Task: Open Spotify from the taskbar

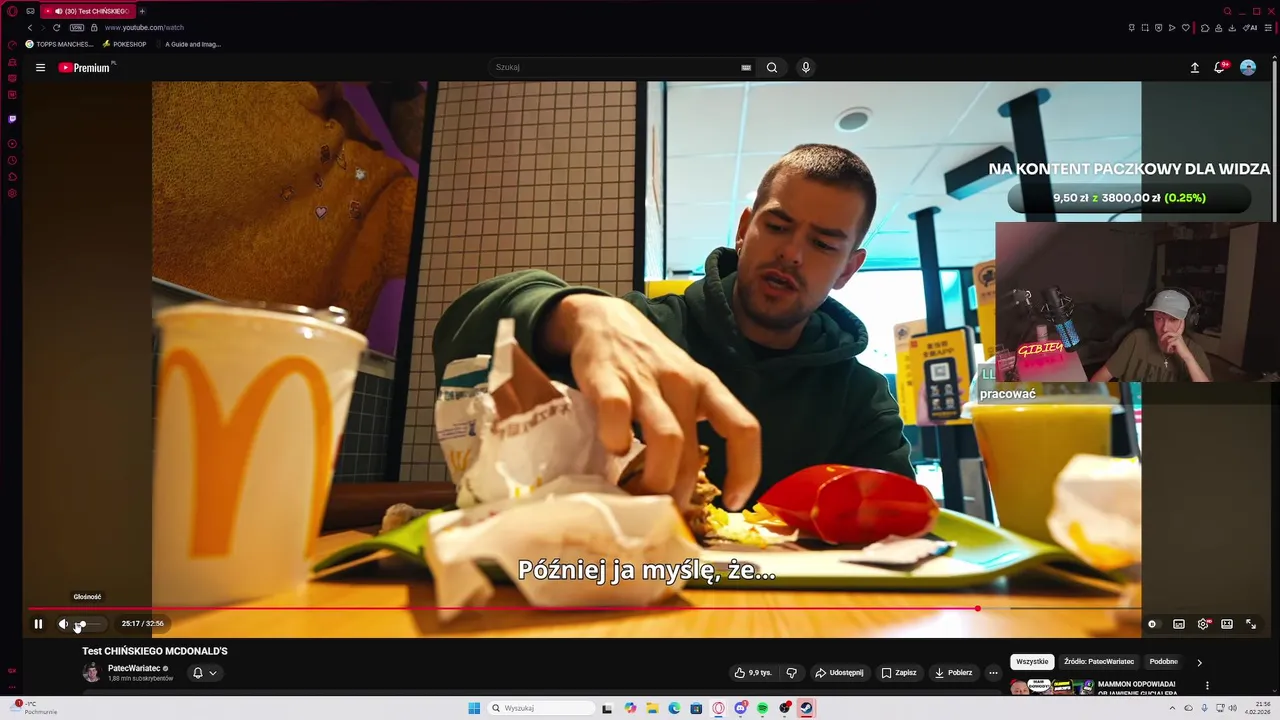Action: coord(762,708)
